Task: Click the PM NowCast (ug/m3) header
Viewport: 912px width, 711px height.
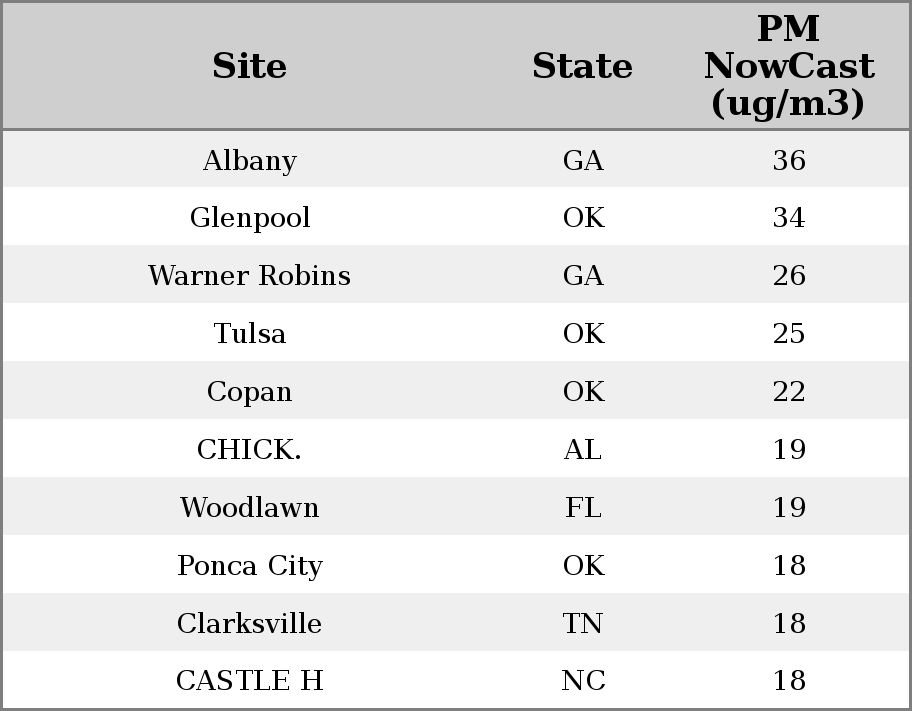Action: pyautogui.click(x=788, y=66)
